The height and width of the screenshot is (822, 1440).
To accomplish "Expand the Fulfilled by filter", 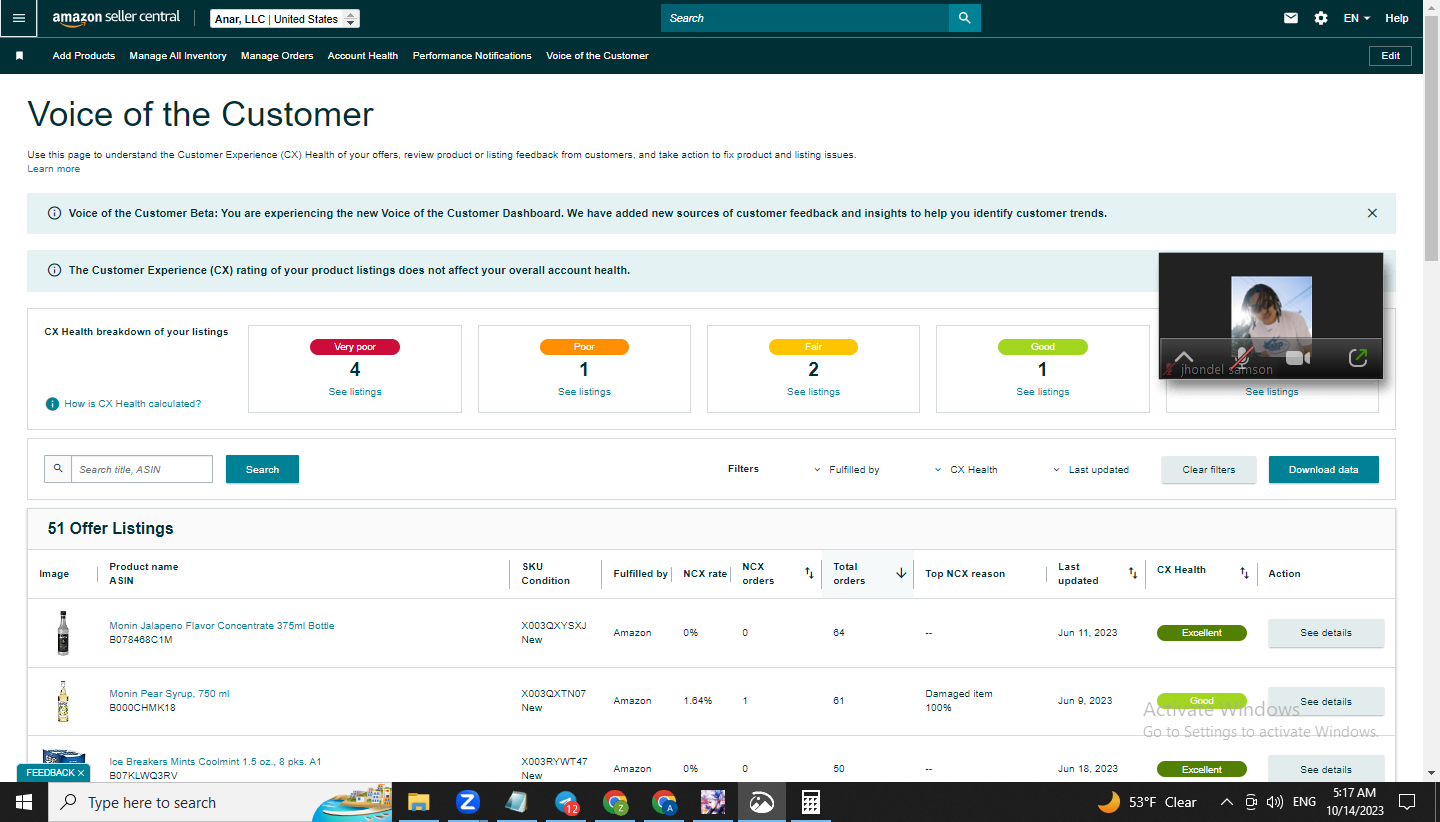I will (x=846, y=470).
